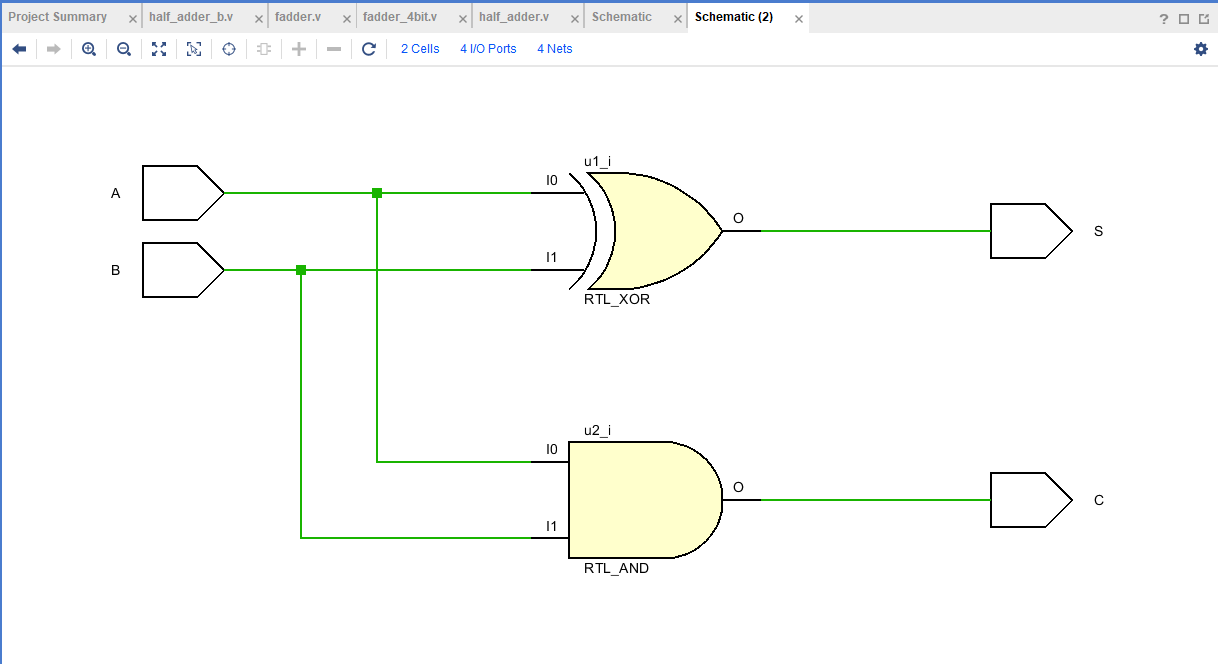Click the Next (forward arrow) toolbar icon
1218x664 pixels.
click(54, 49)
